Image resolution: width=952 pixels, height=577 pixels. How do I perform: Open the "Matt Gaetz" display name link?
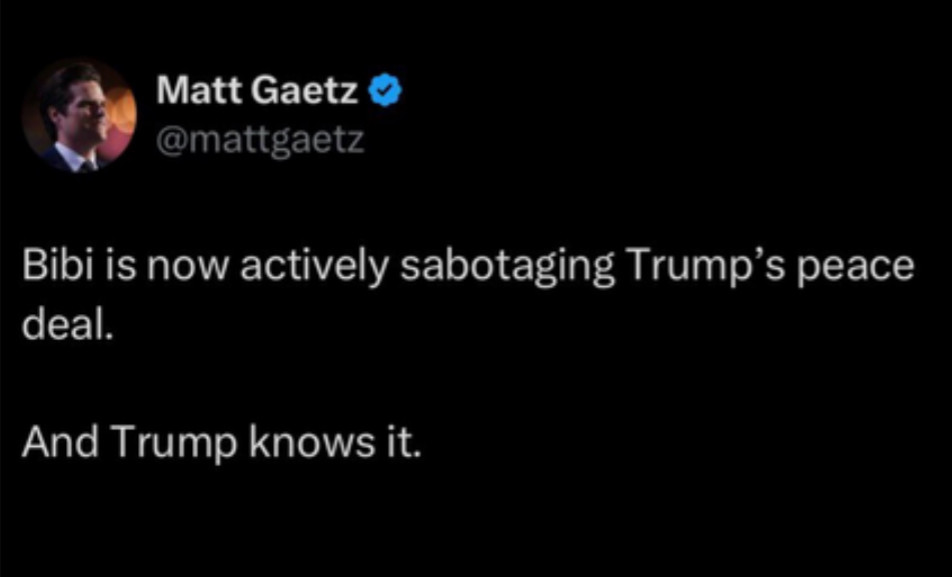[x=258, y=94]
